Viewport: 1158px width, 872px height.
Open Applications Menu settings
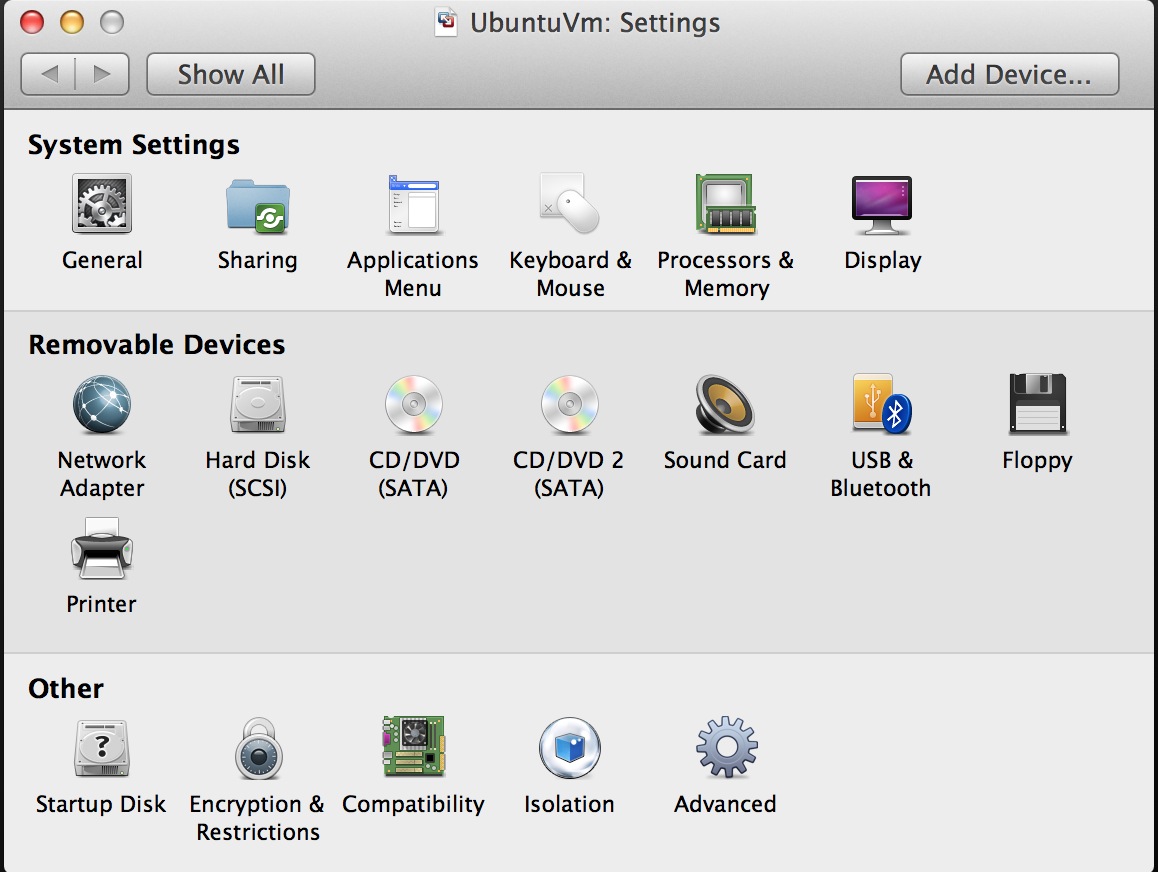(x=413, y=205)
